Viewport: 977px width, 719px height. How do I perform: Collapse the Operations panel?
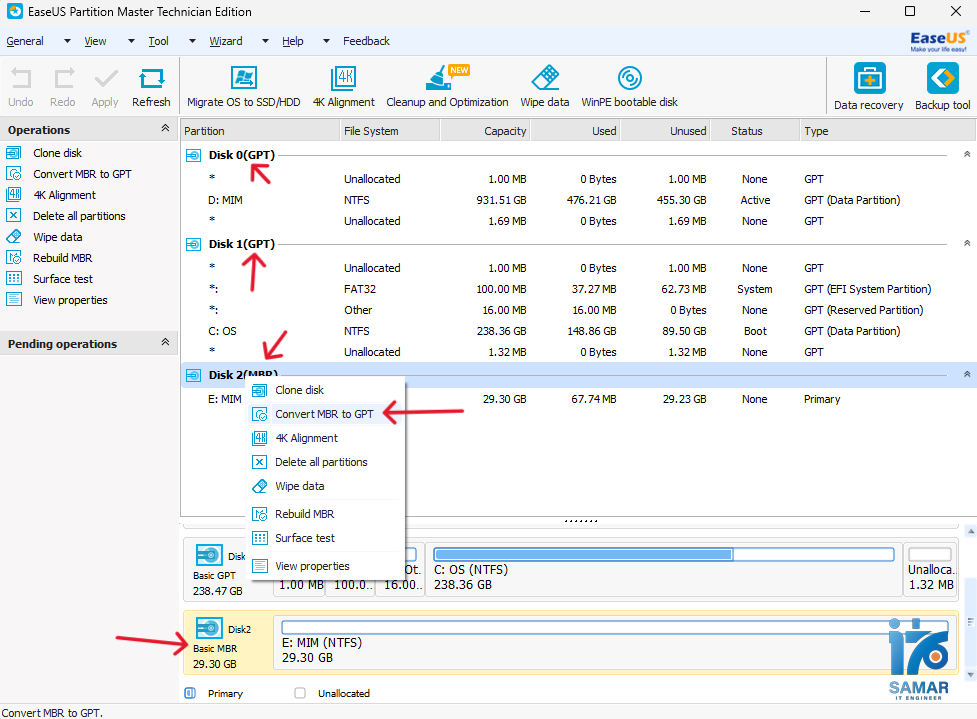click(x=164, y=128)
